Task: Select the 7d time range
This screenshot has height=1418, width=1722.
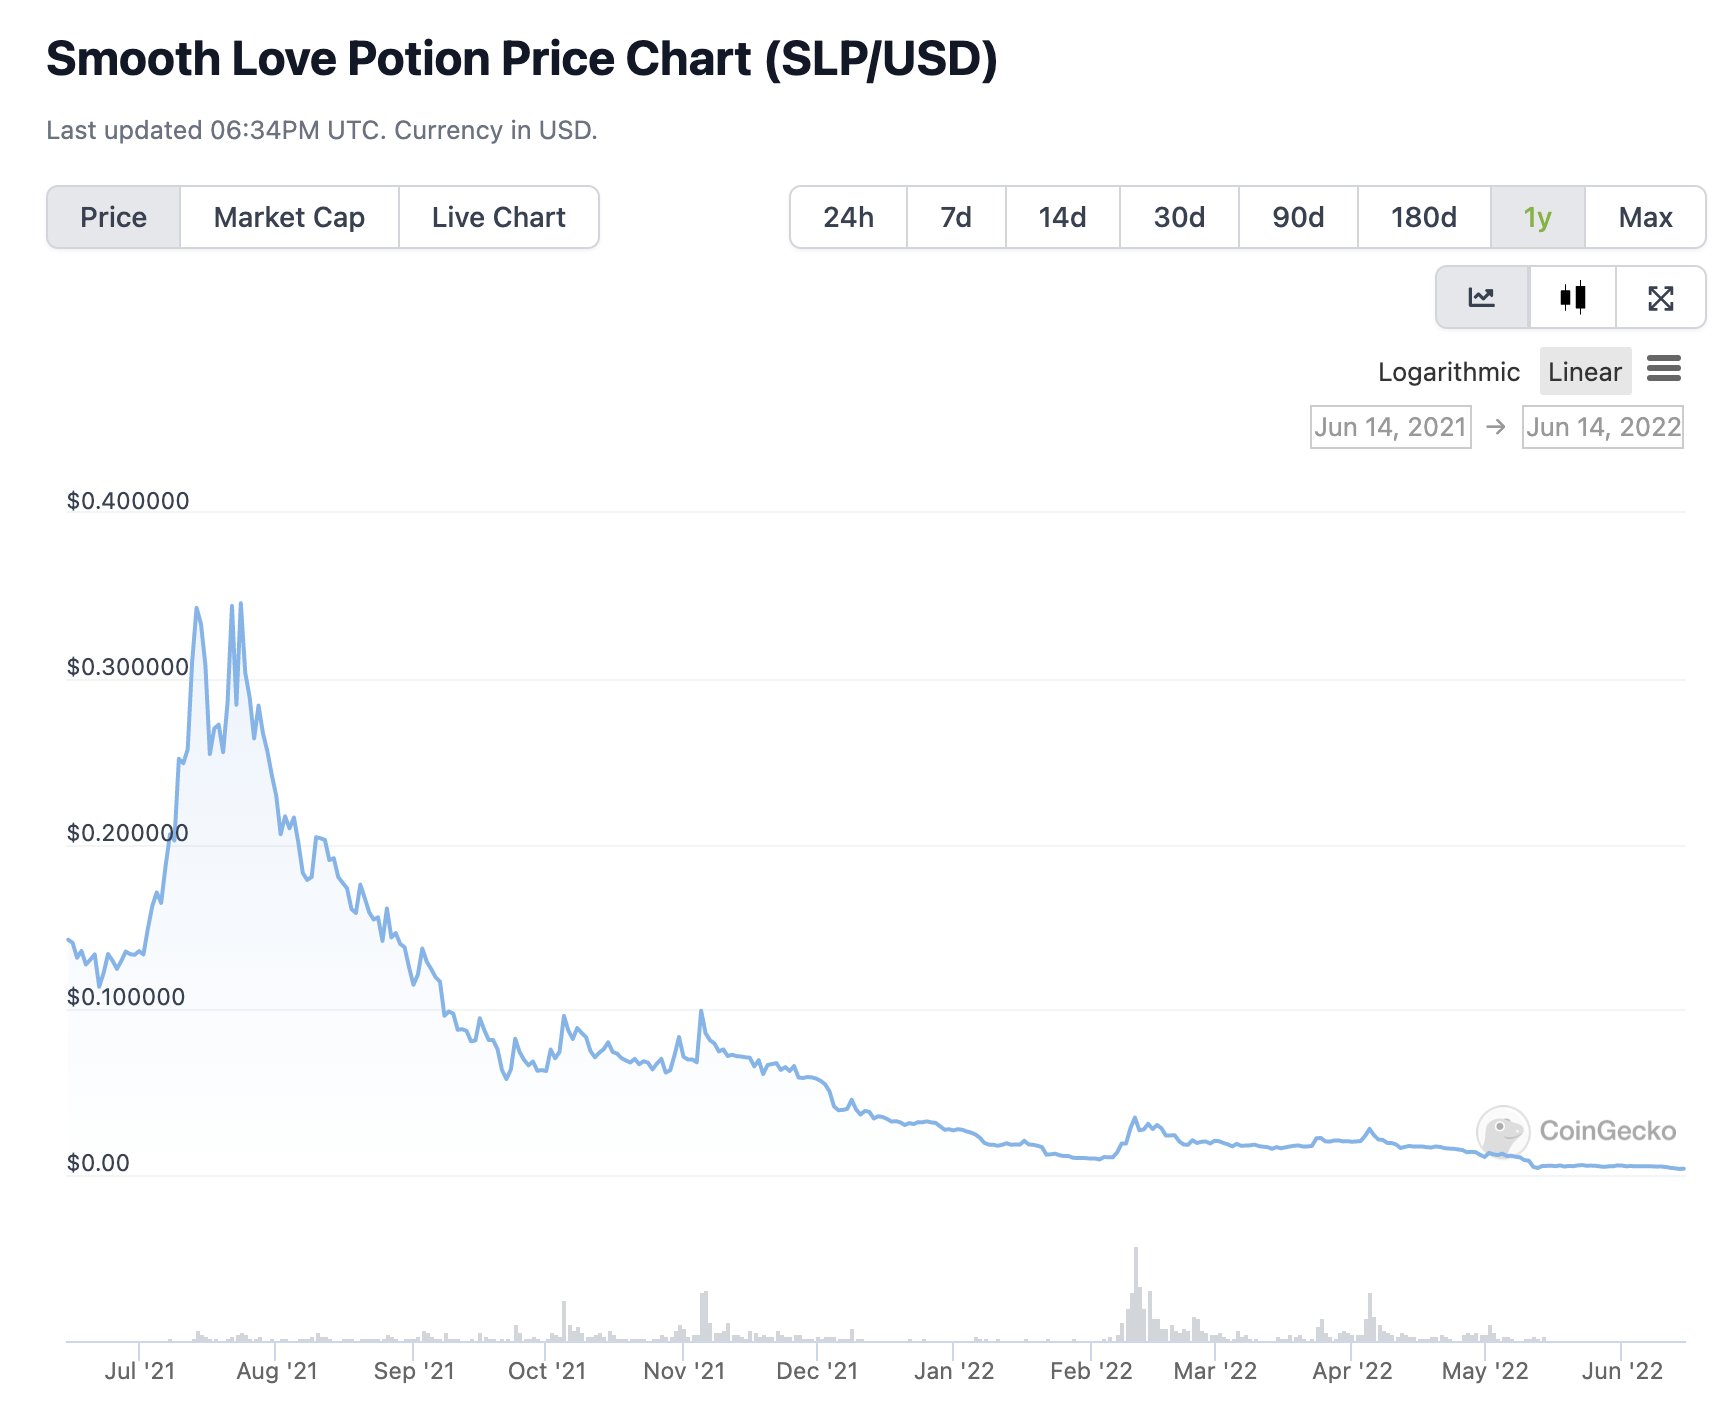Action: [956, 217]
